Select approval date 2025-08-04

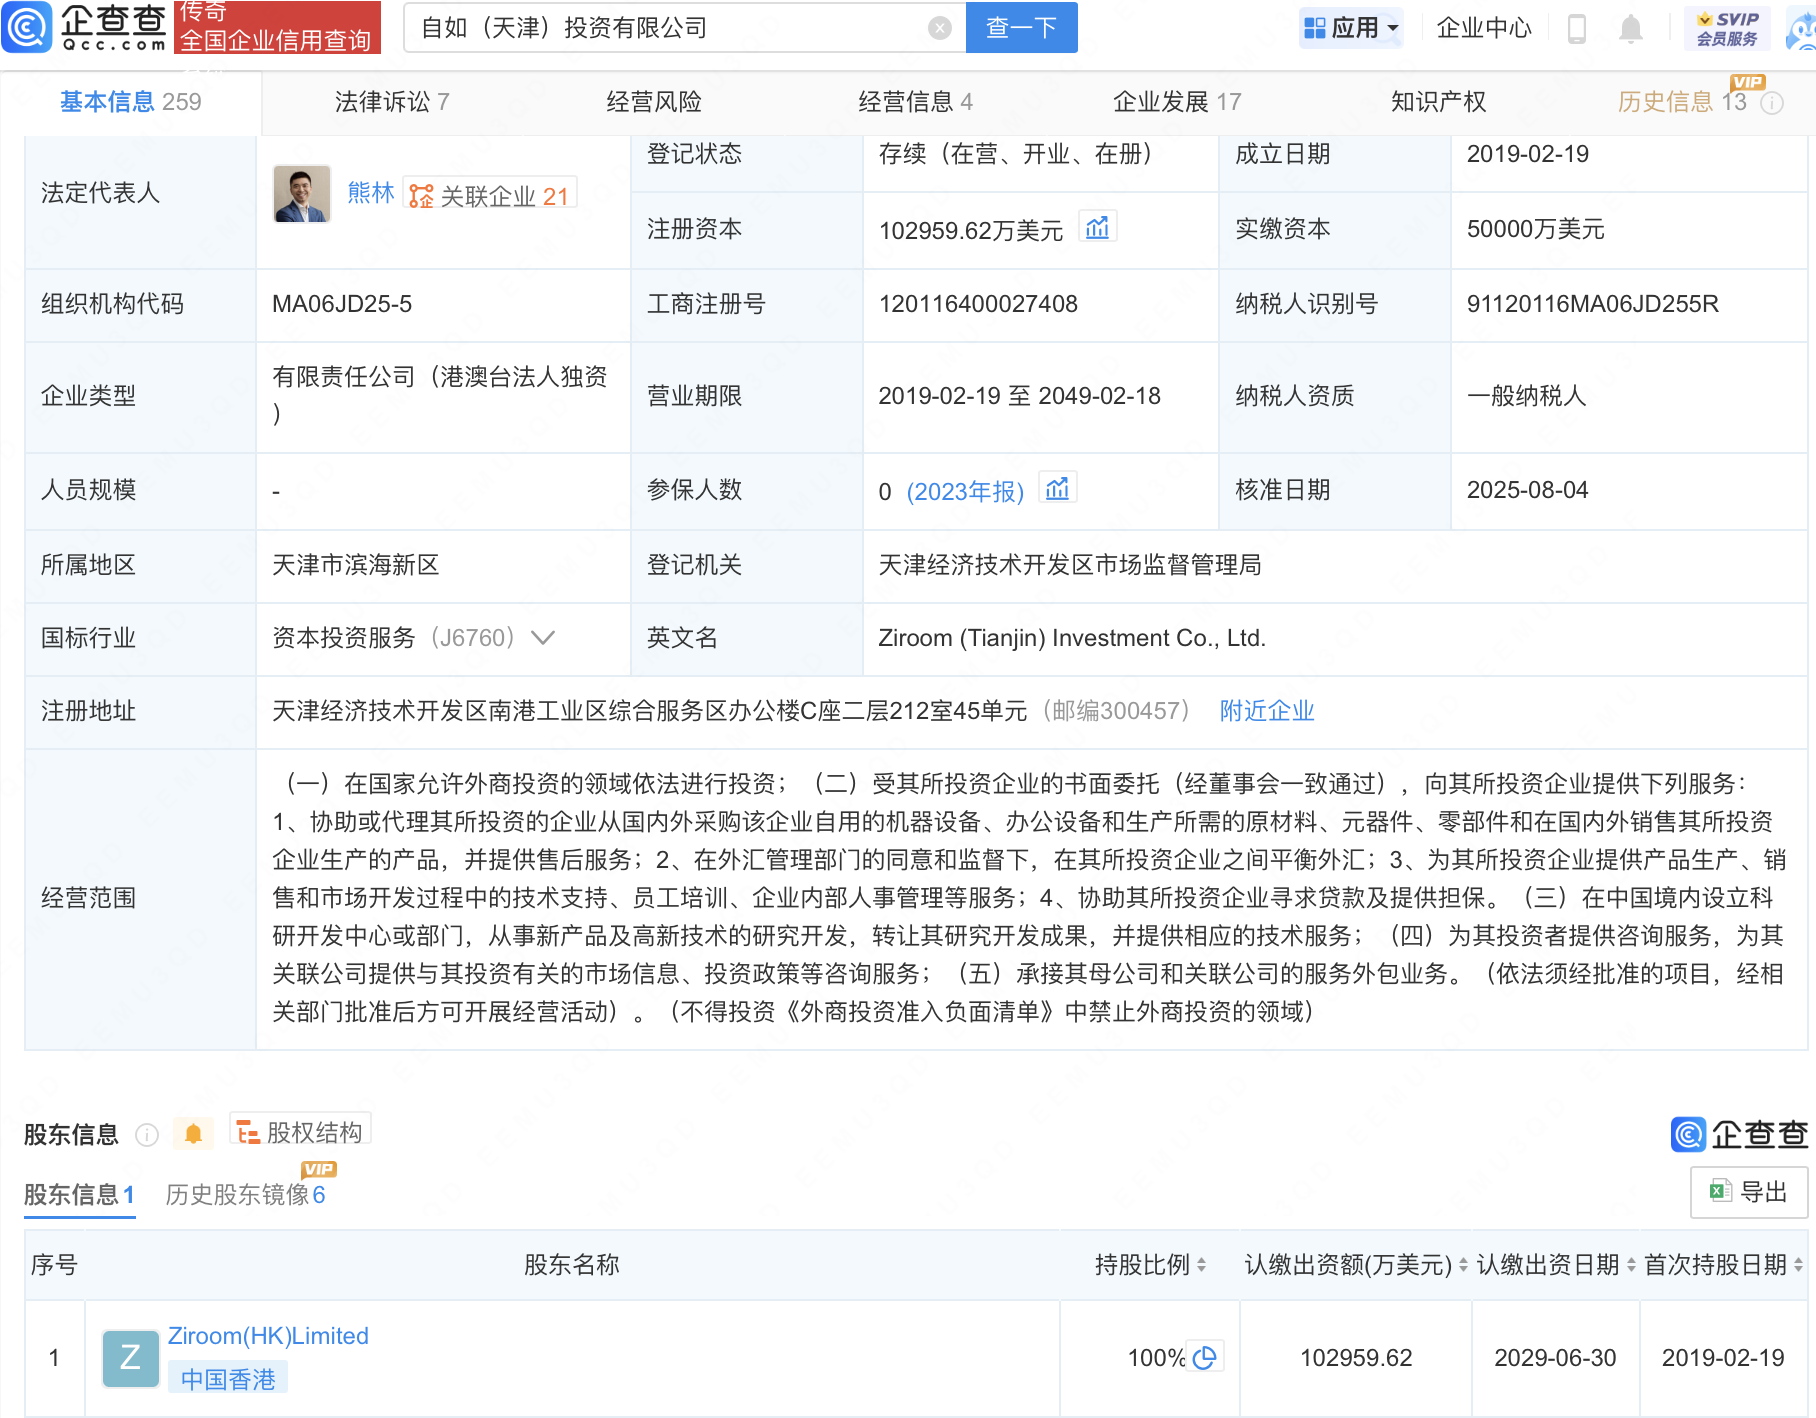tap(1527, 490)
